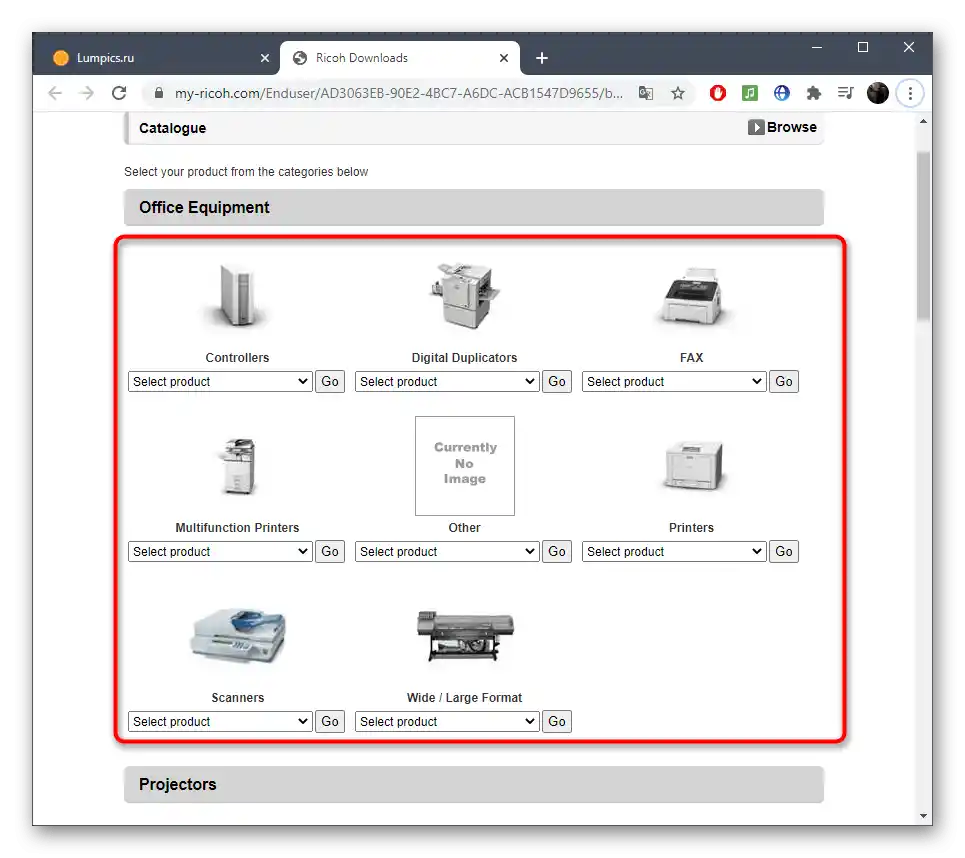965x858 pixels.
Task: Open a new browser tab
Action: pos(542,58)
